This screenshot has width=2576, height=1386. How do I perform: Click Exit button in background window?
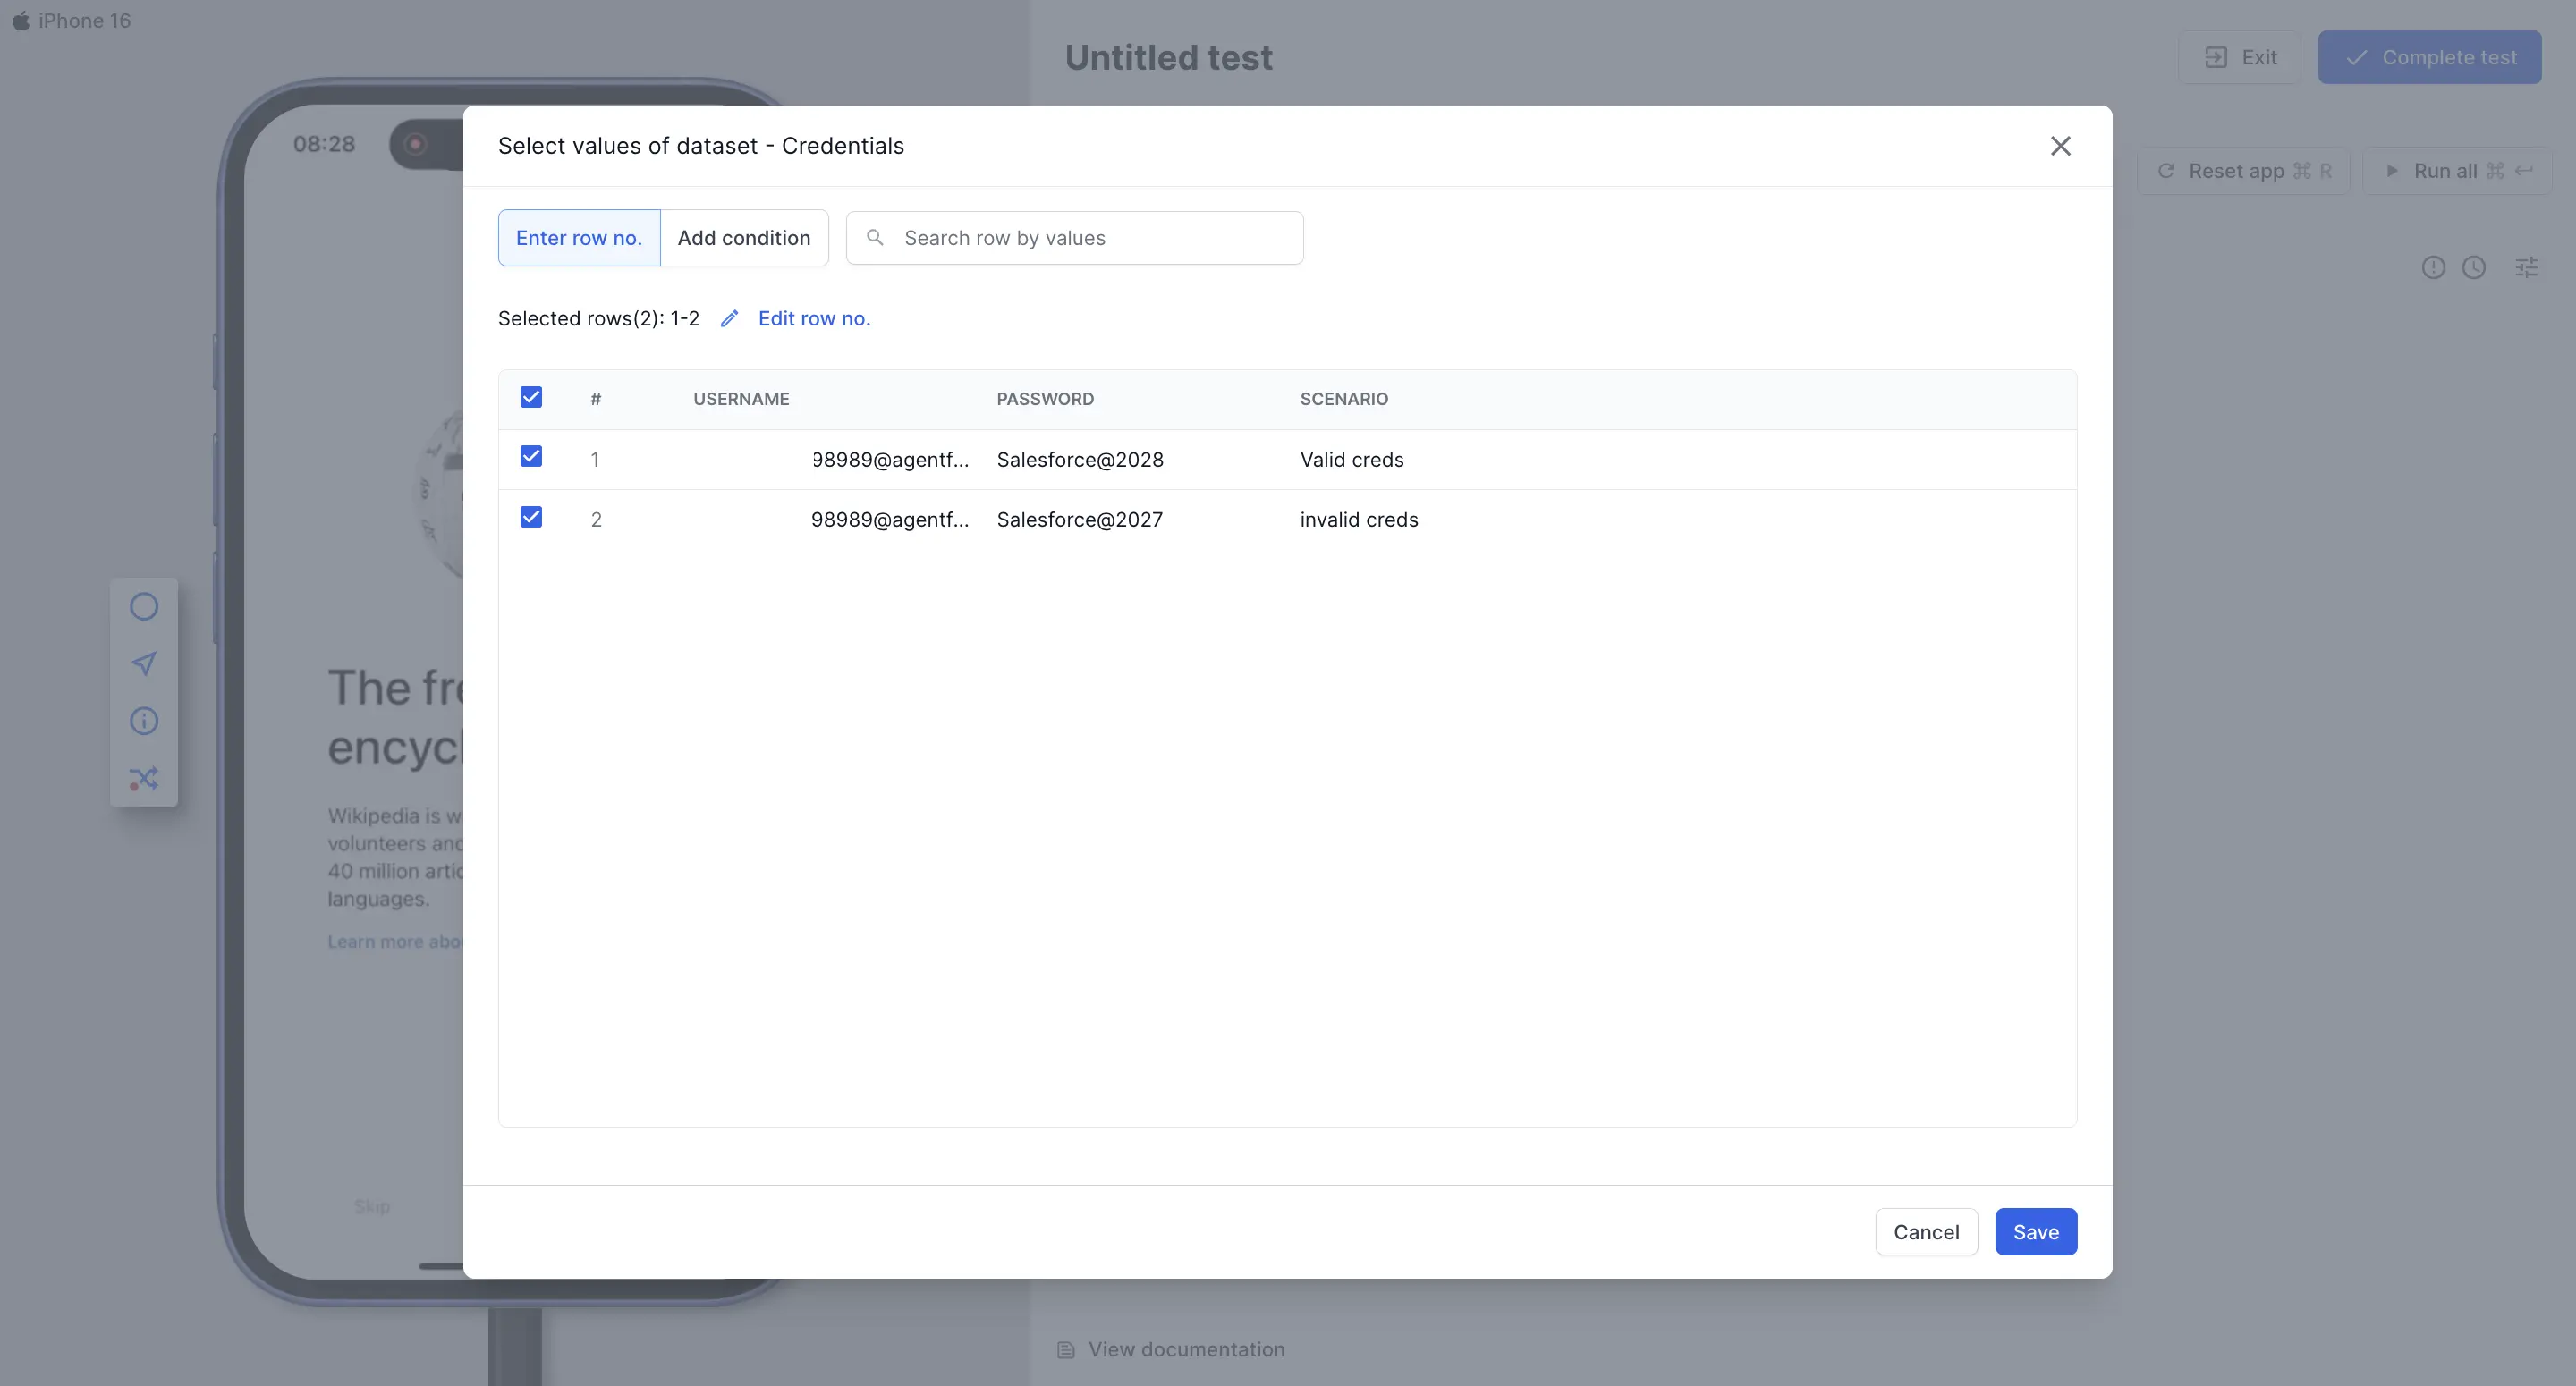[2240, 57]
